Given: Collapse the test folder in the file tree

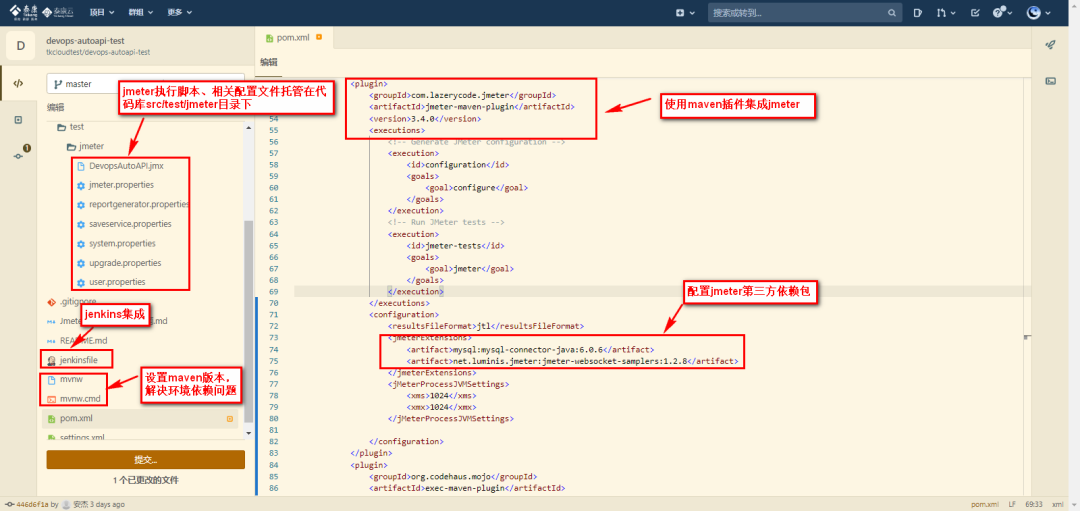Looking at the screenshot, I should click(x=70, y=127).
